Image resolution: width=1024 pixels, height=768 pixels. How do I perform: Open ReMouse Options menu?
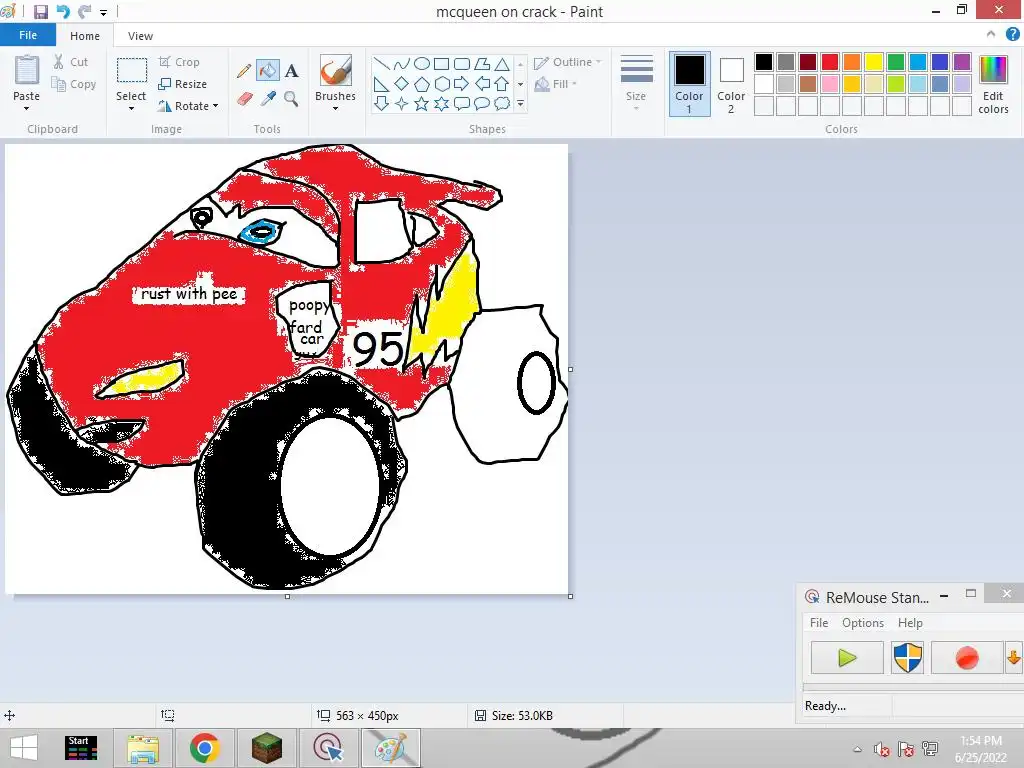[x=863, y=622]
